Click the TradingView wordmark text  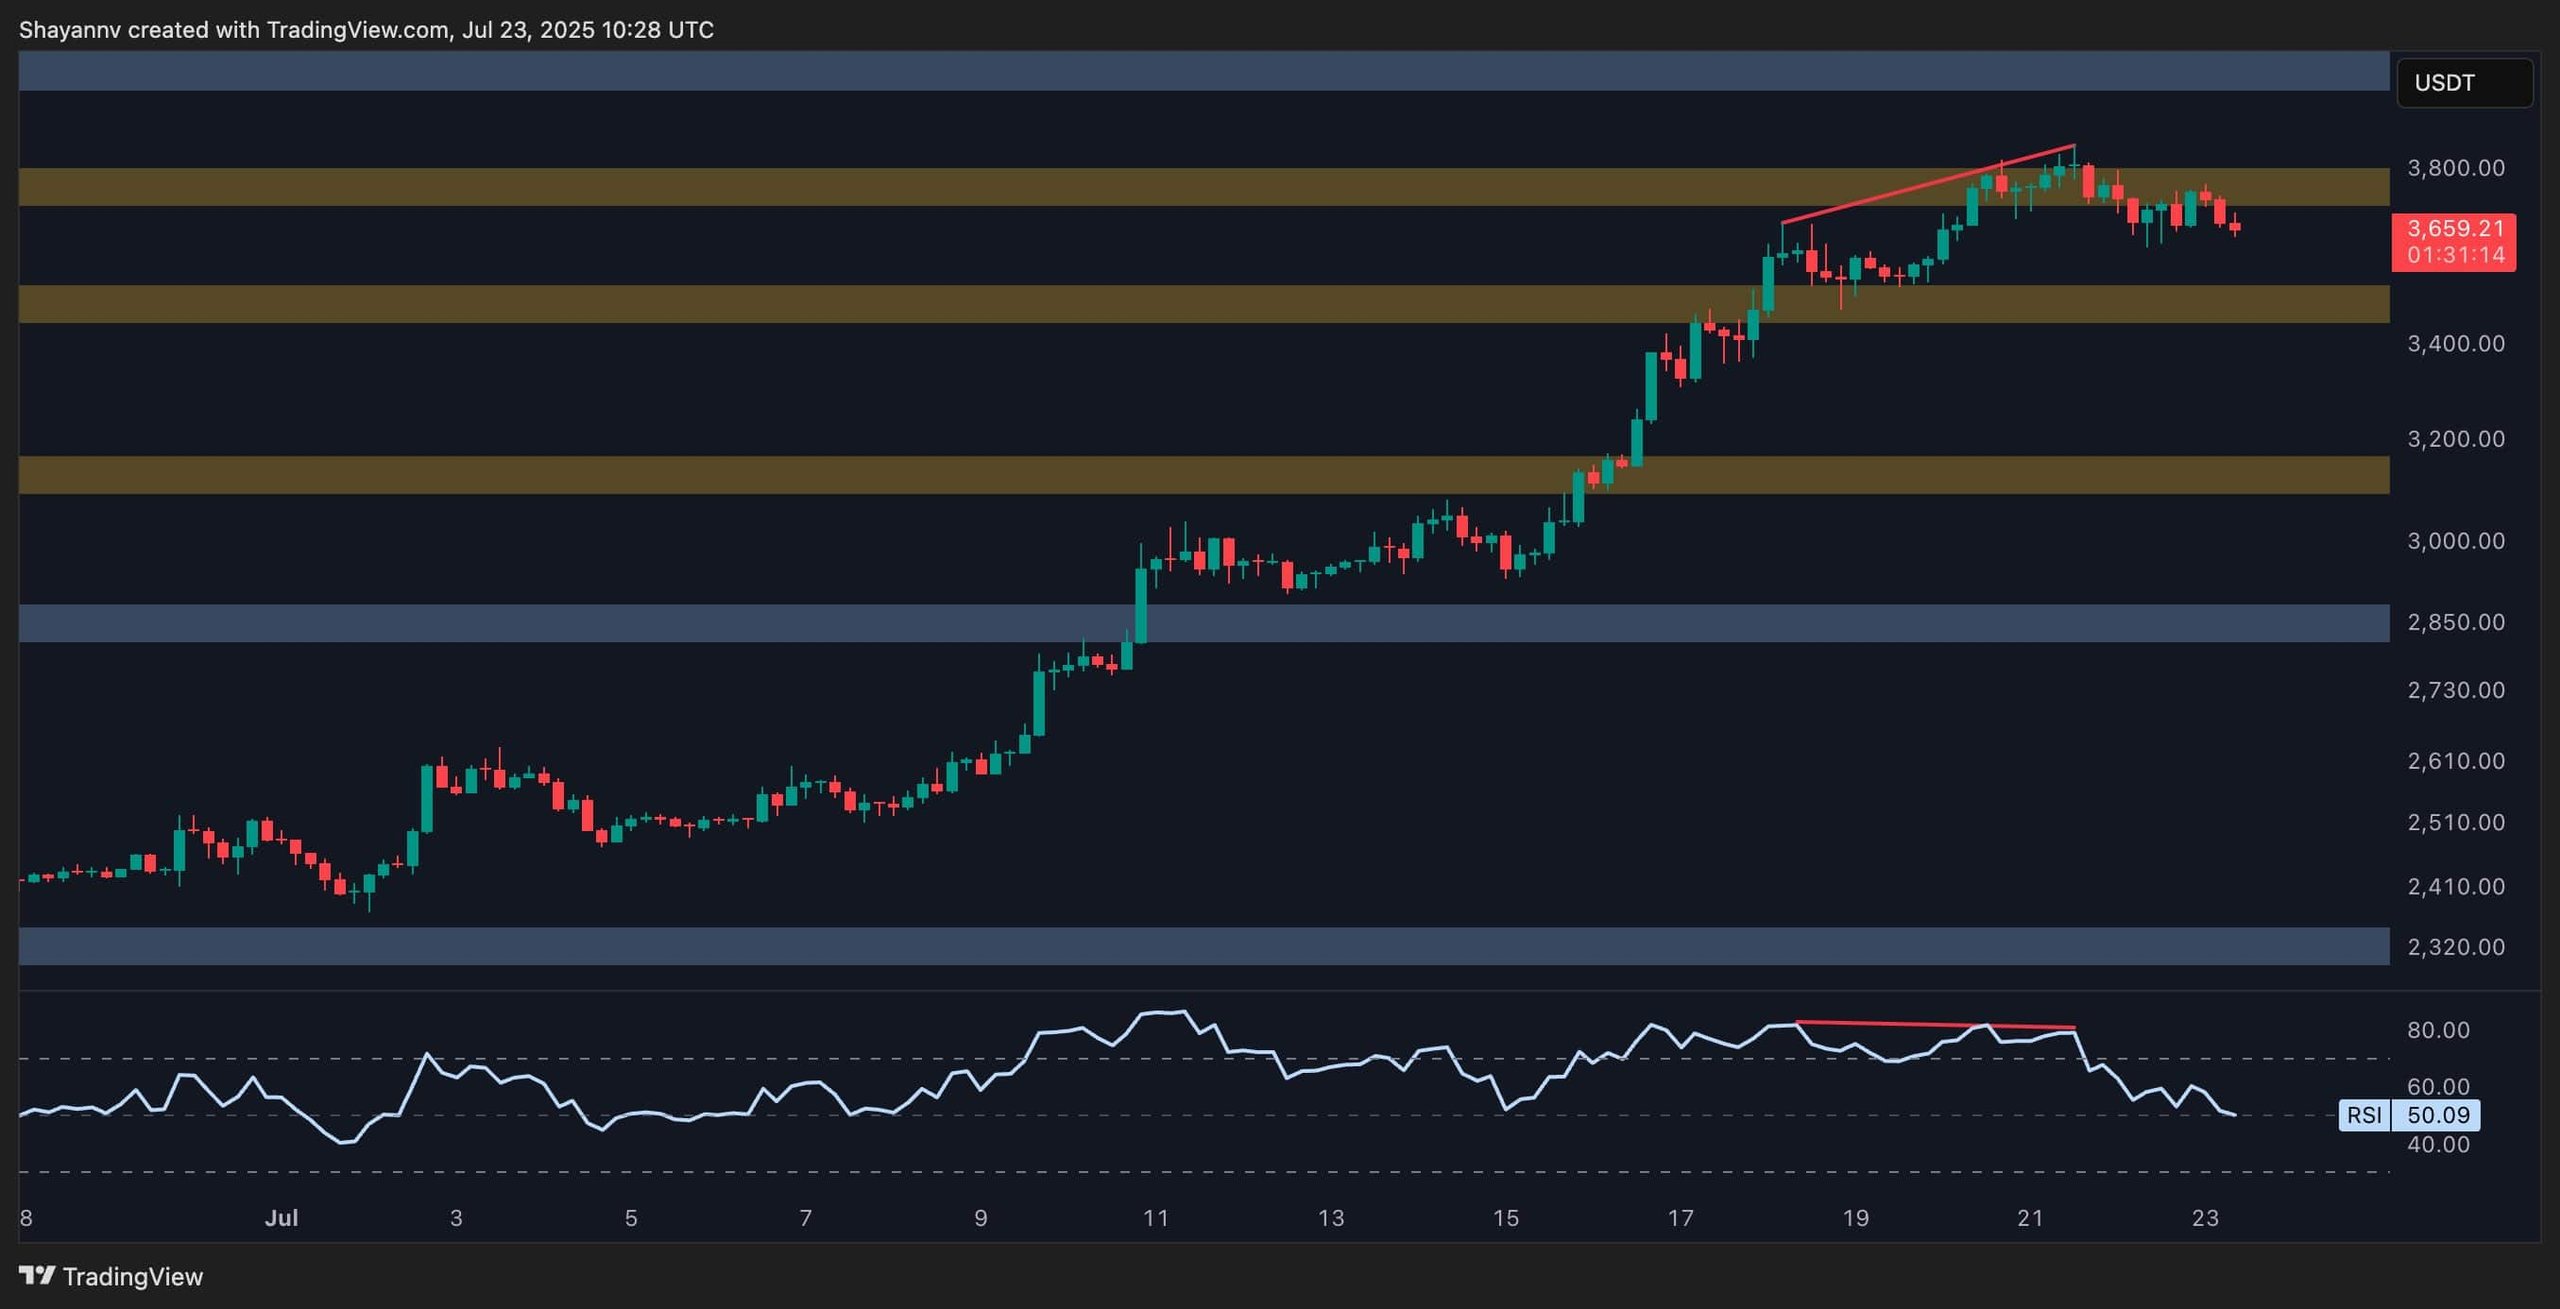click(x=132, y=1277)
